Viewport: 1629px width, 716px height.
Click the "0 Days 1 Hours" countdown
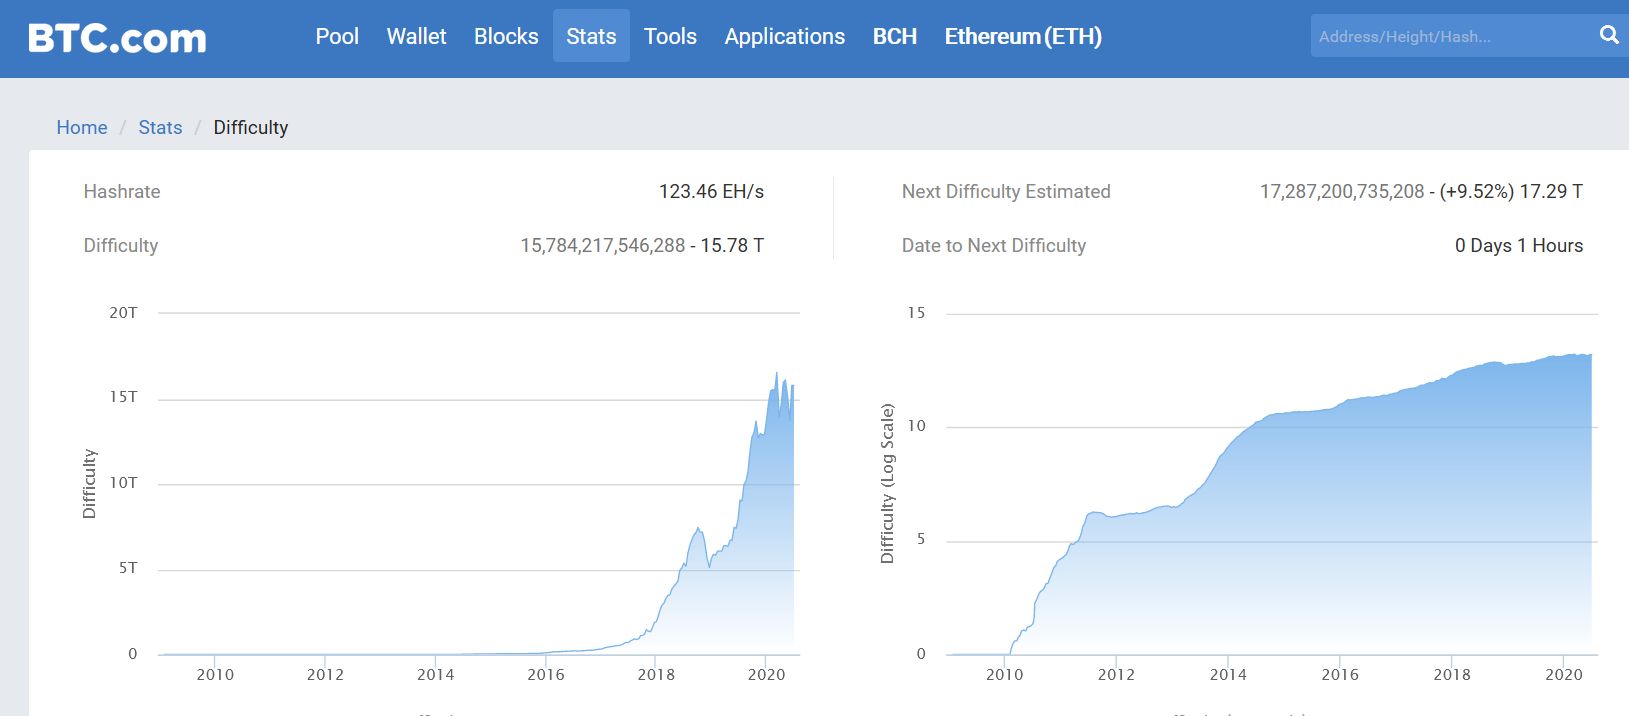tap(1518, 245)
